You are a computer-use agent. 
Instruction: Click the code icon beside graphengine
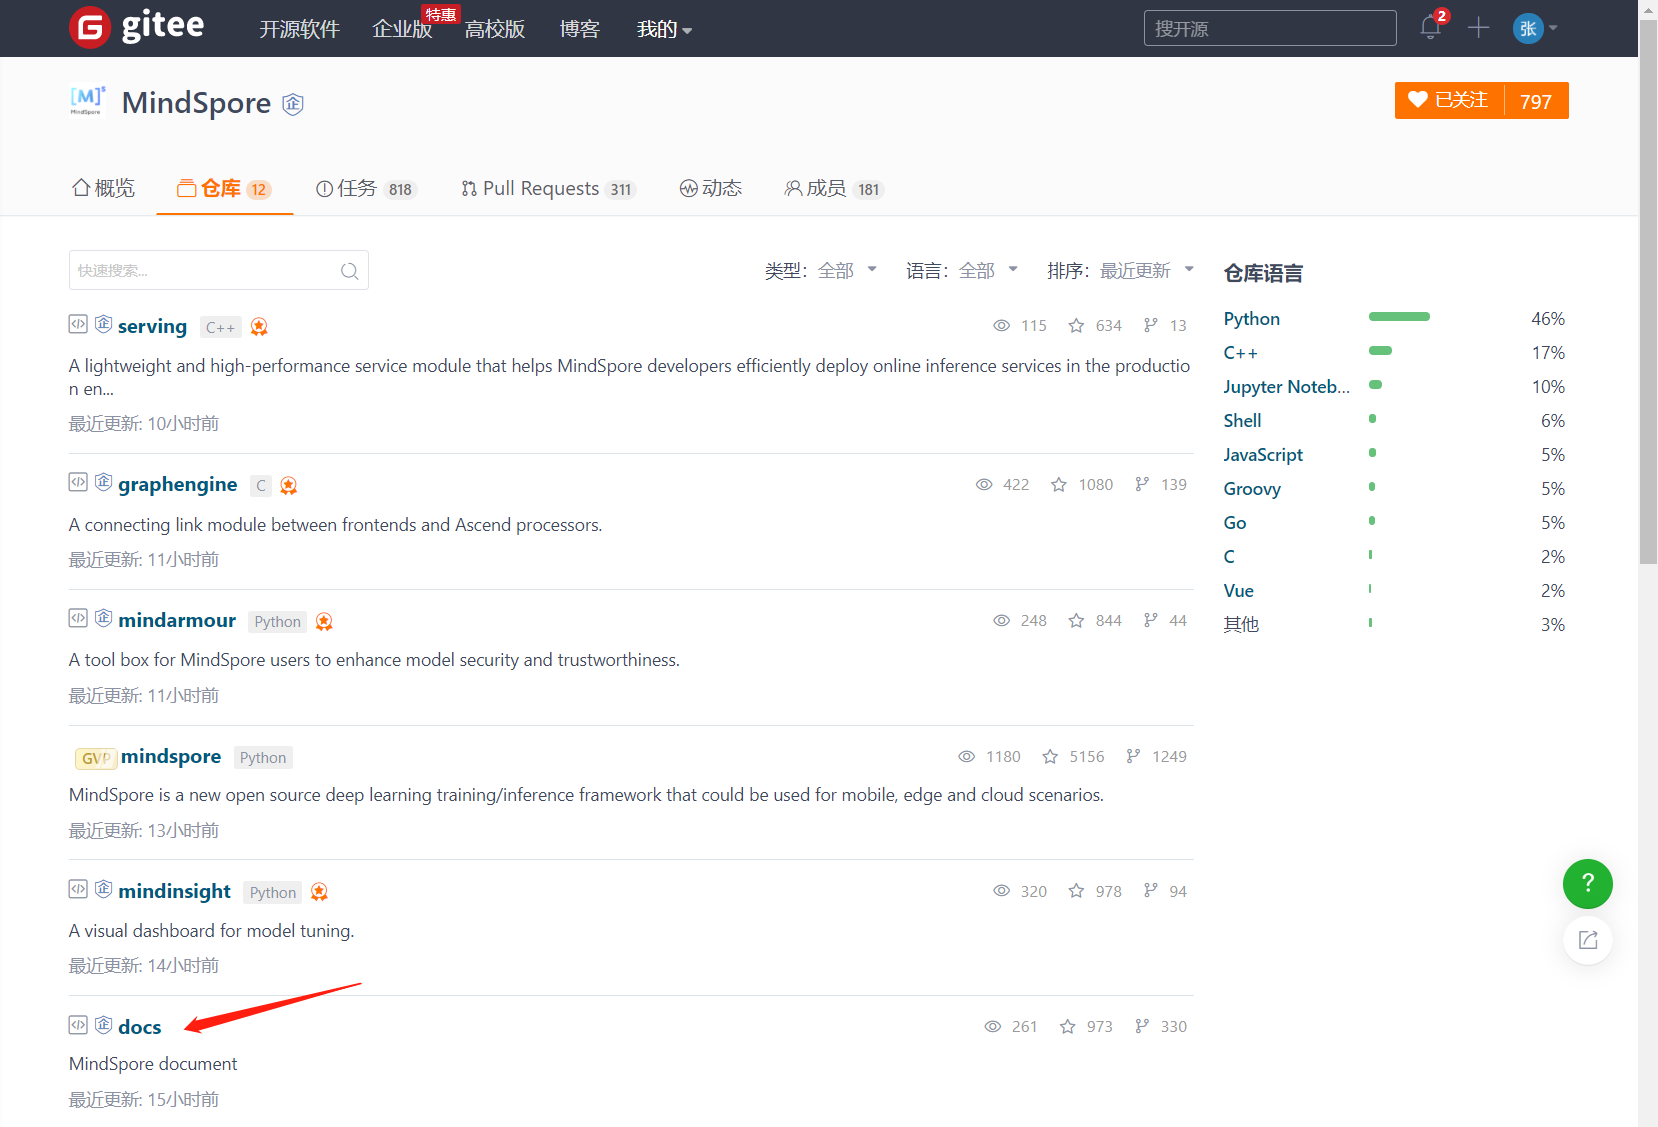point(78,482)
